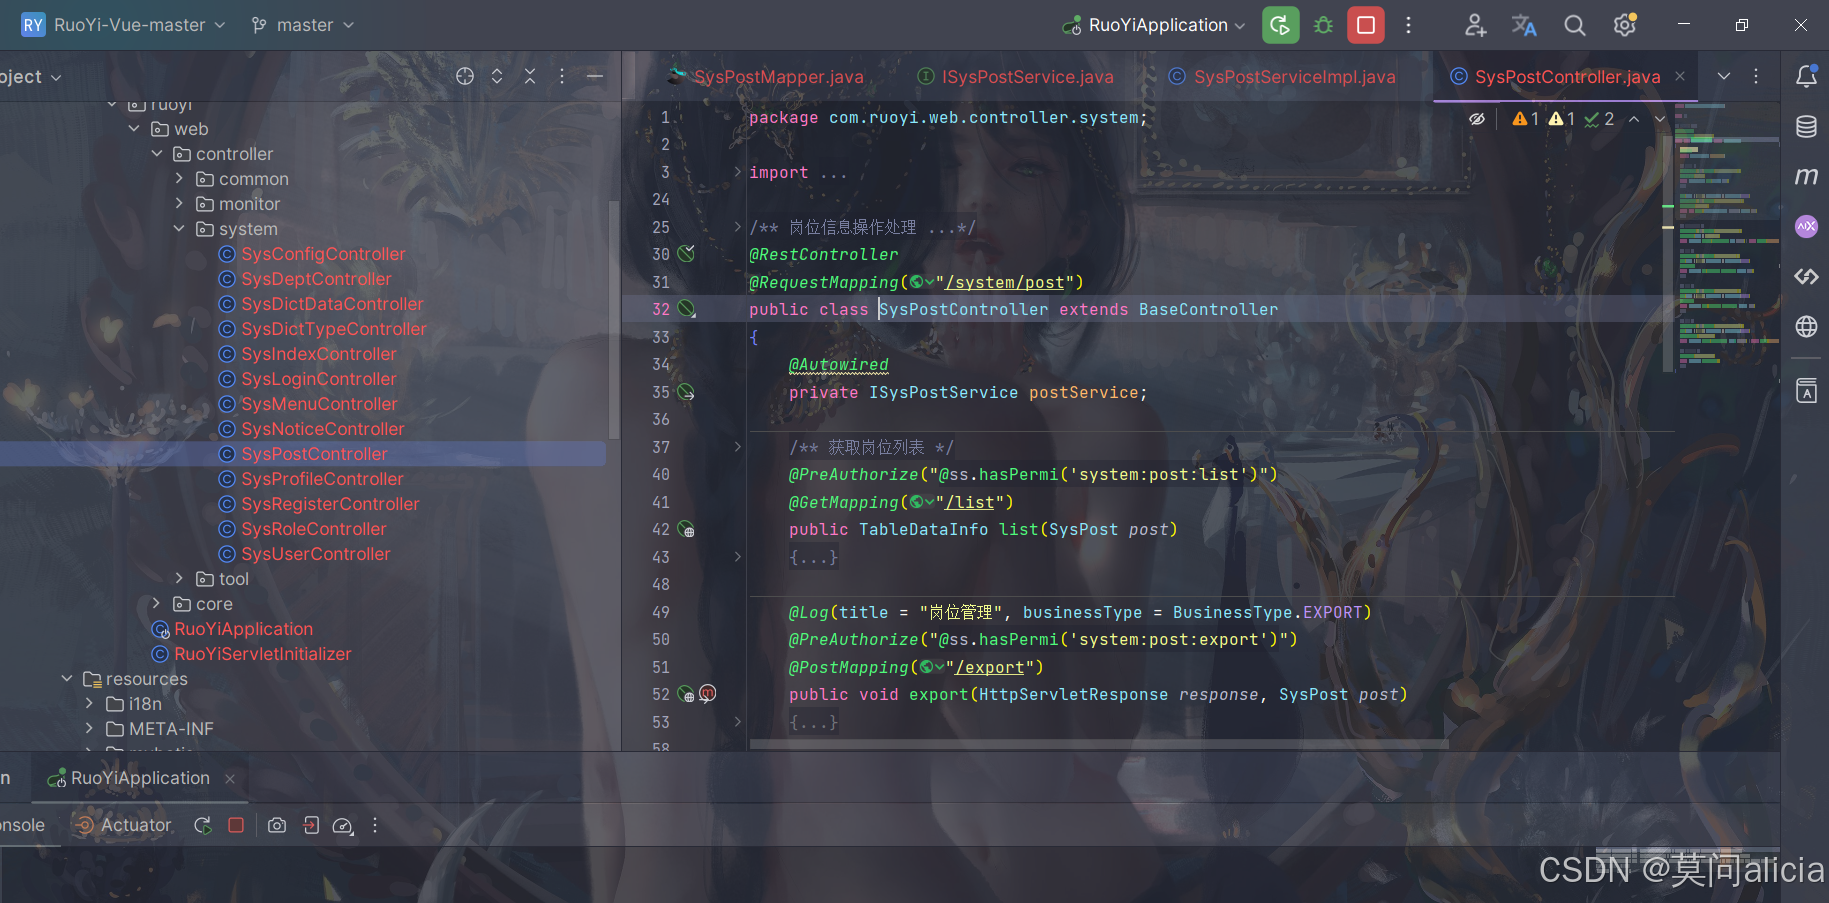Collapse the controller folder
Screen dimensions: 1829x903
[x=157, y=154]
